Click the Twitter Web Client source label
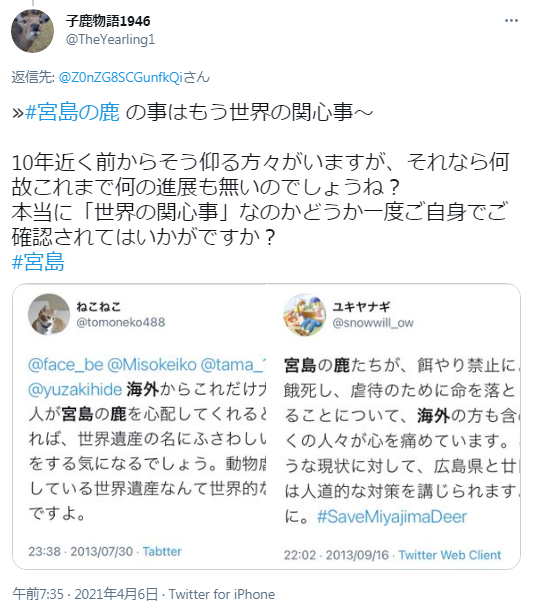Screen dimensions: 534x614 tap(450, 555)
